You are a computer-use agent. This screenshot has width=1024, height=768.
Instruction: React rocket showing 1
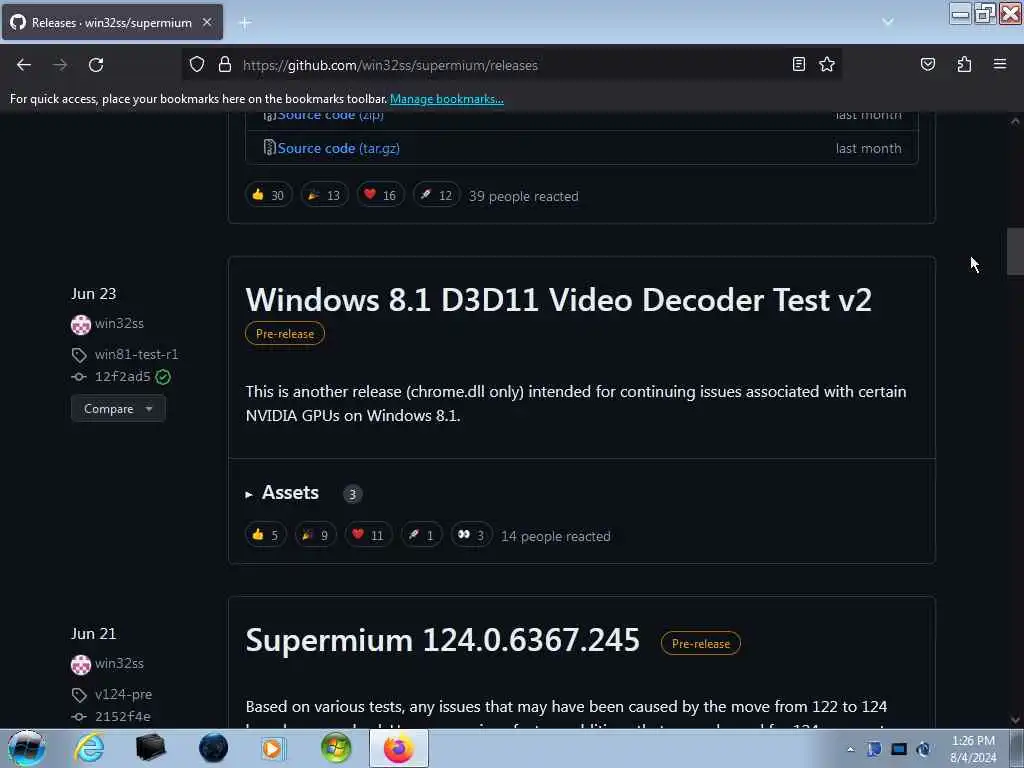421,535
